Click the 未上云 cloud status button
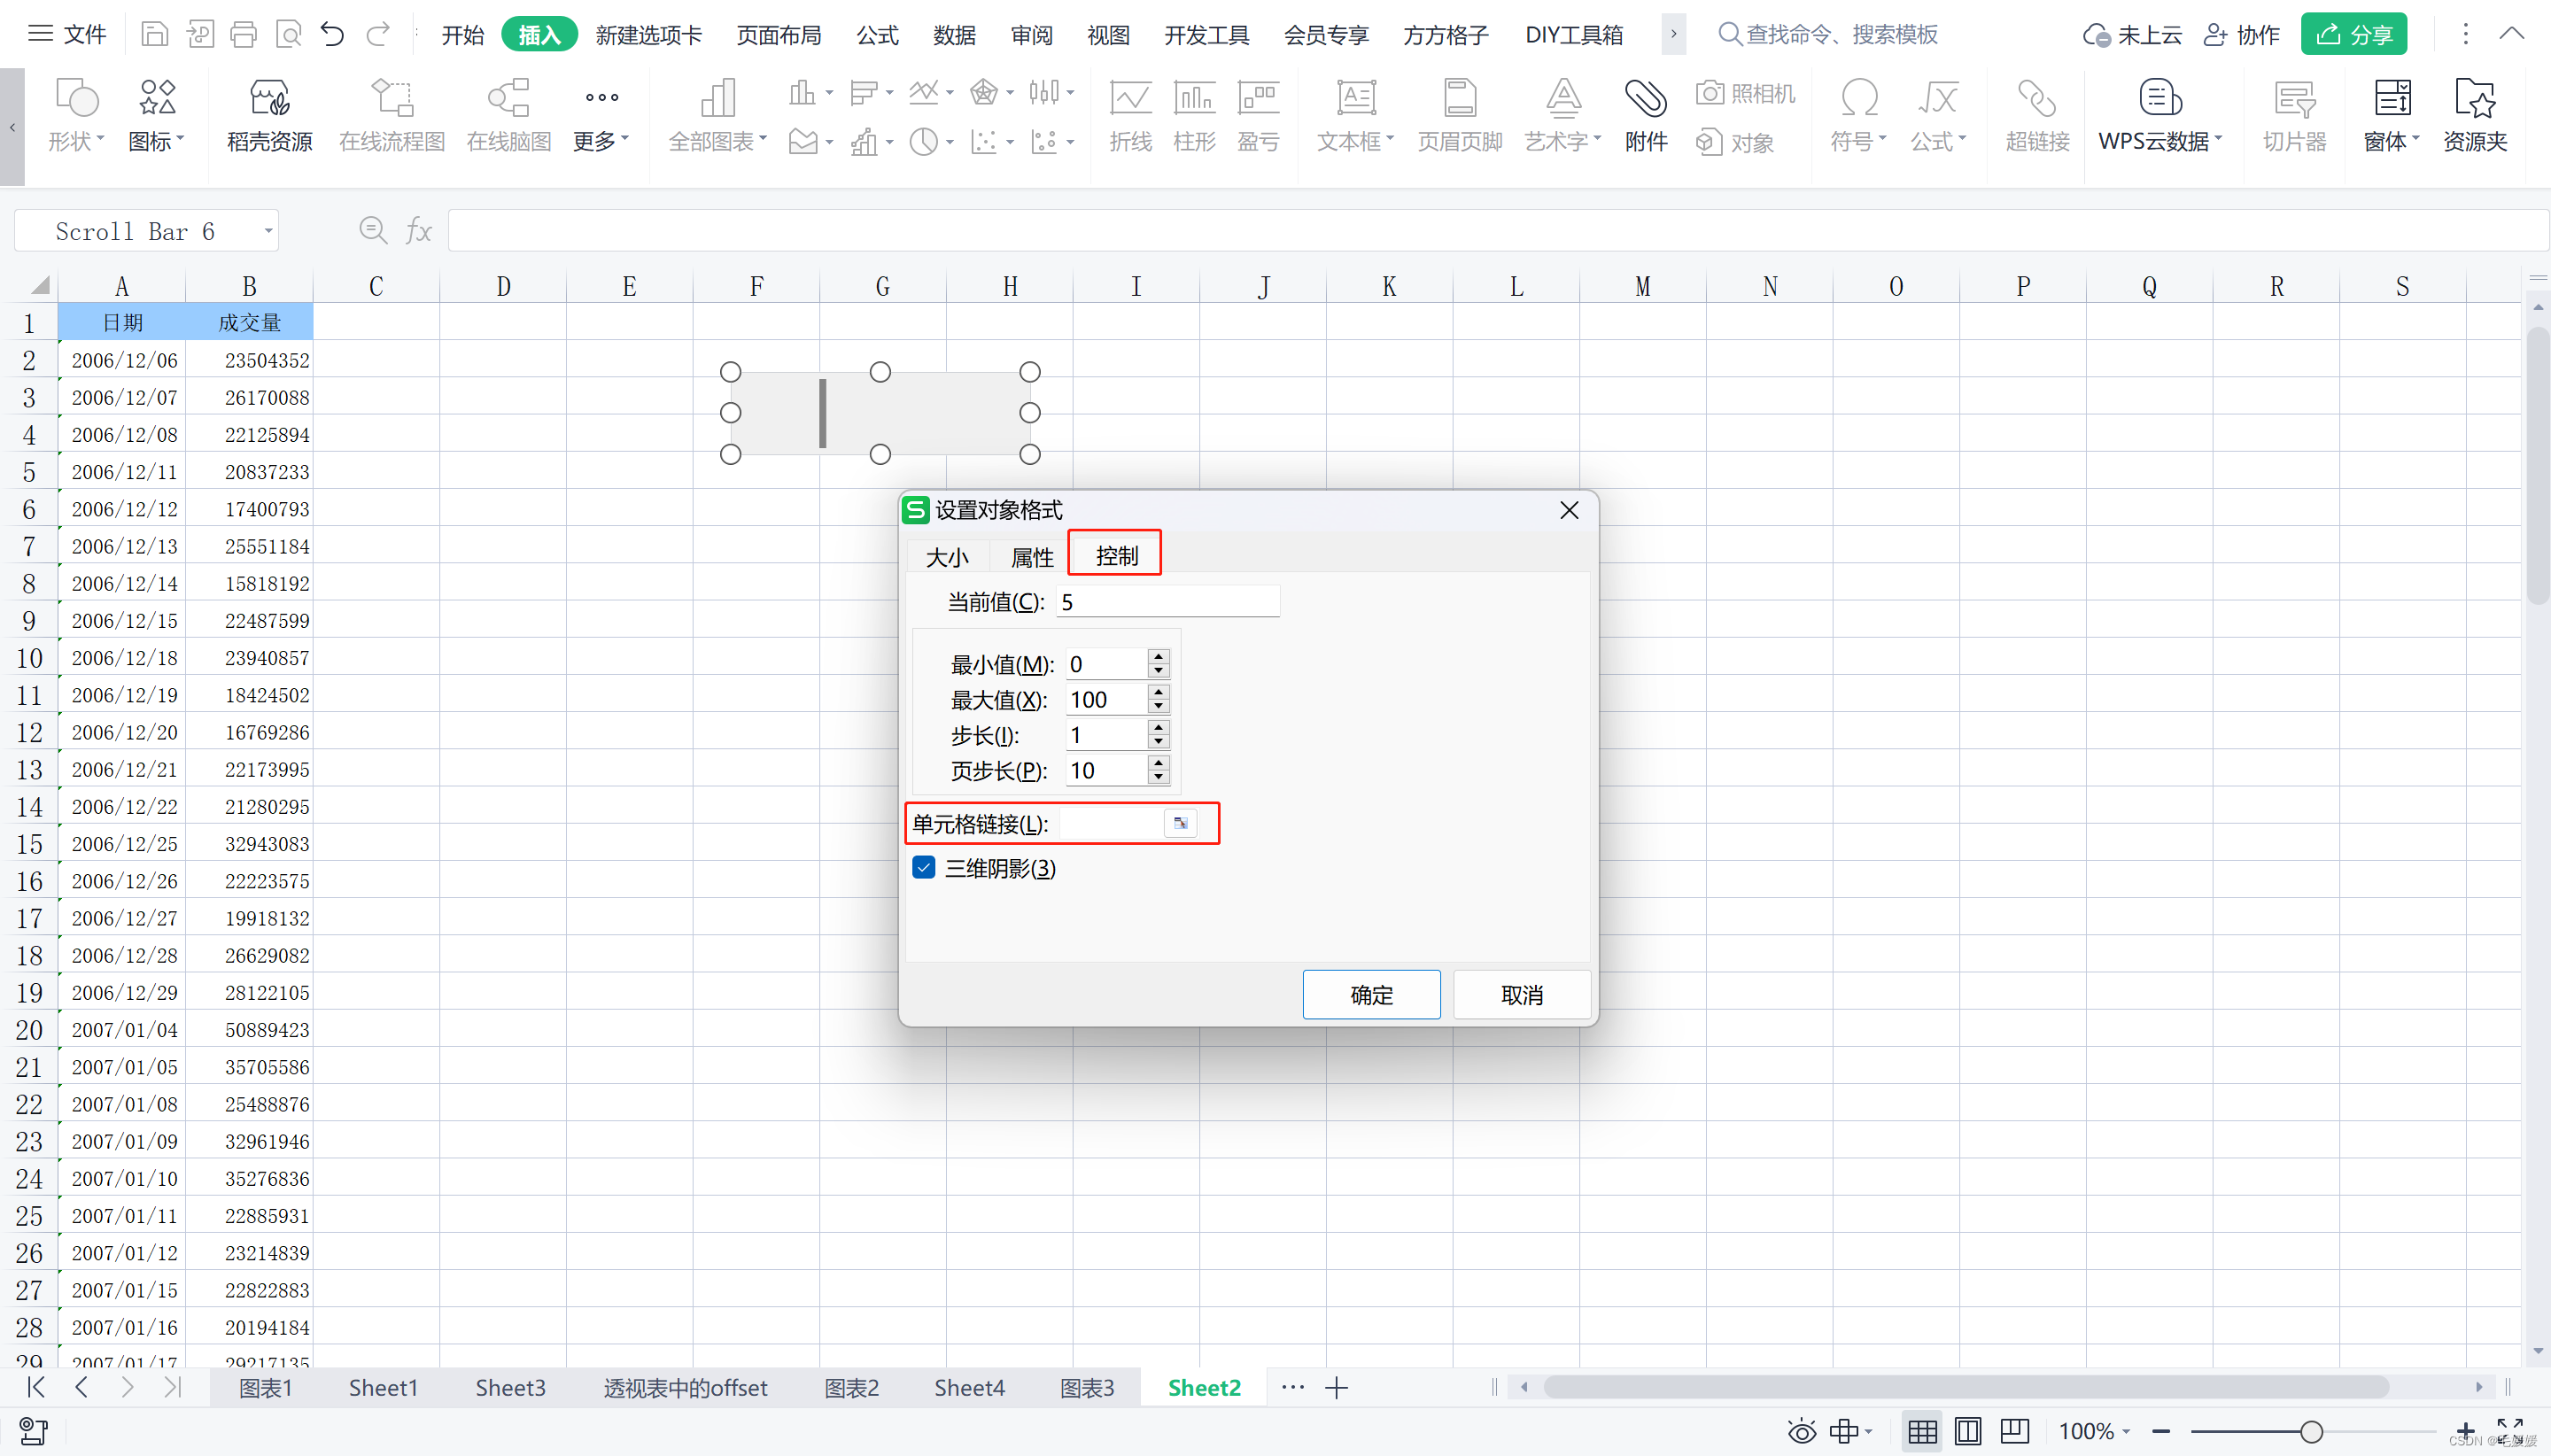Viewport: 2551px width, 1456px height. click(x=2132, y=35)
